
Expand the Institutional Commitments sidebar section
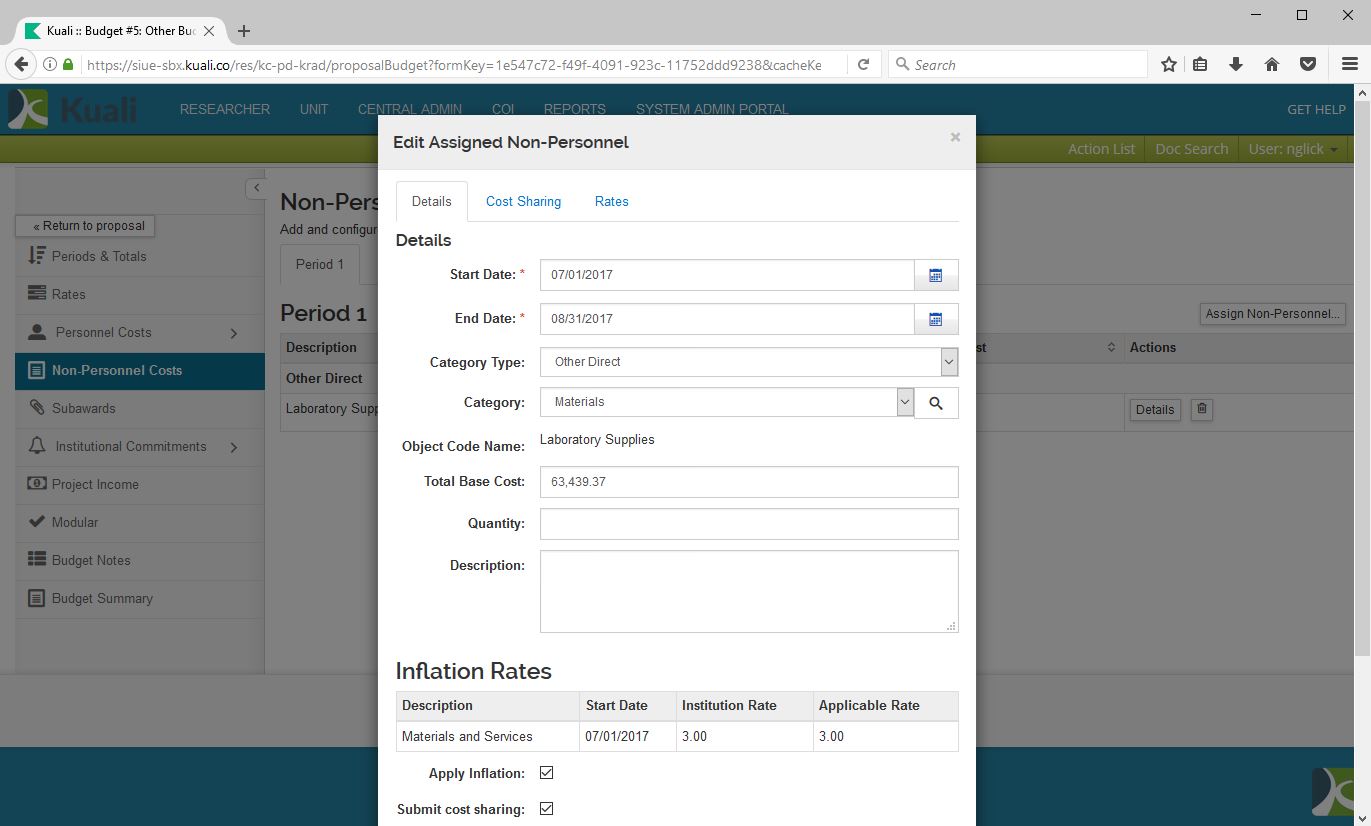(x=234, y=447)
